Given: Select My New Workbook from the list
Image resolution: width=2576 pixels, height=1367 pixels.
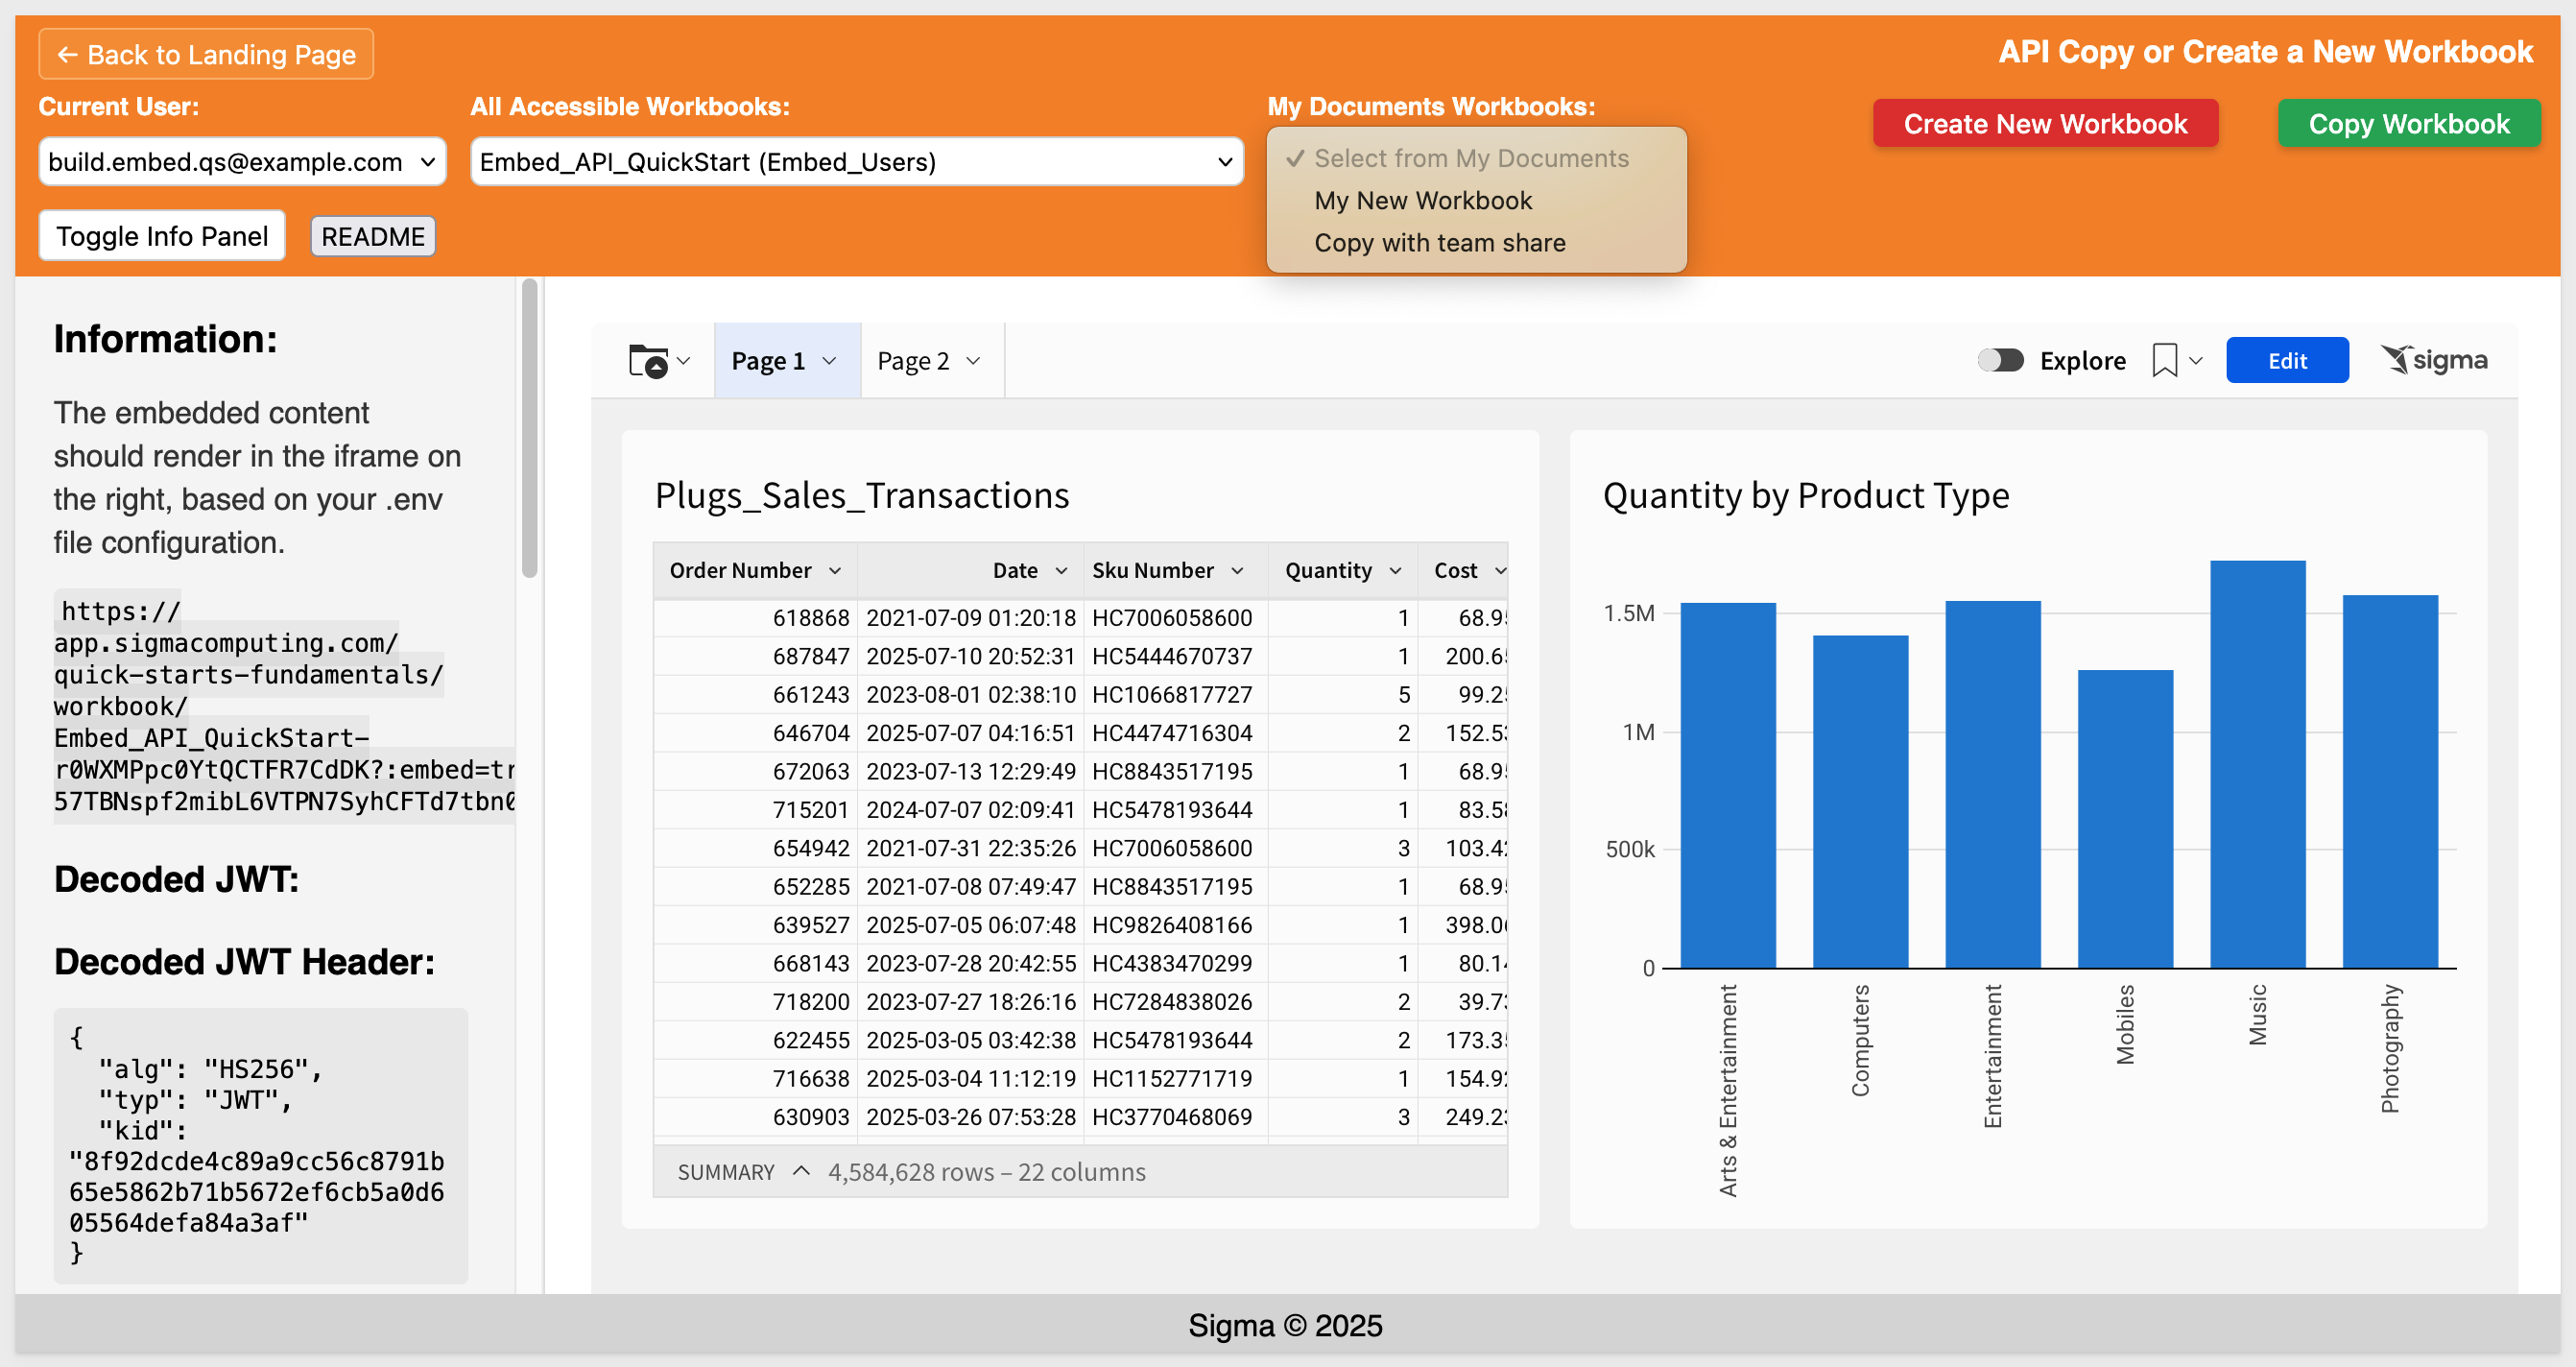Looking at the screenshot, I should pos(1422,201).
